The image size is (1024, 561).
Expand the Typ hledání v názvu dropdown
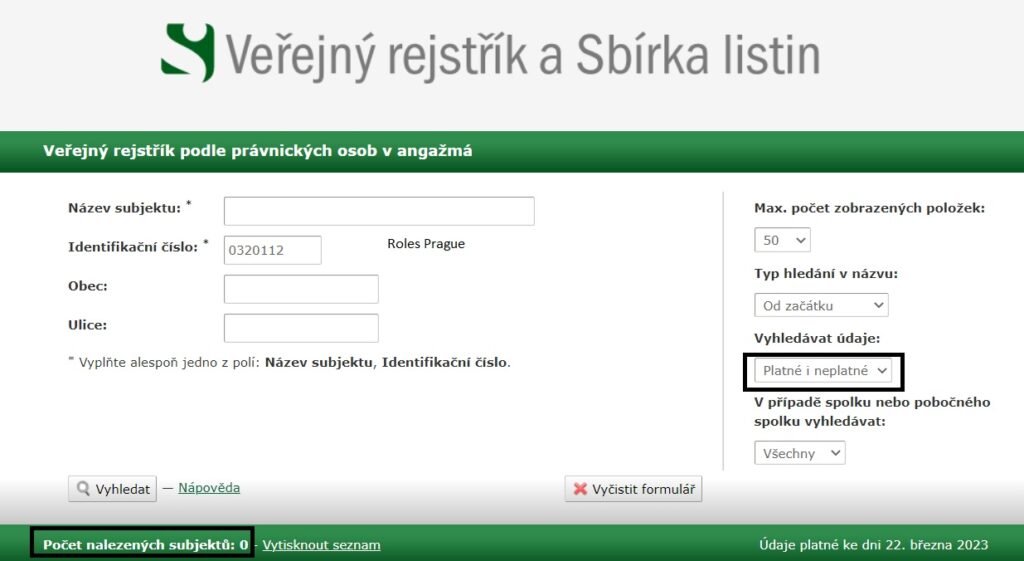tap(820, 305)
